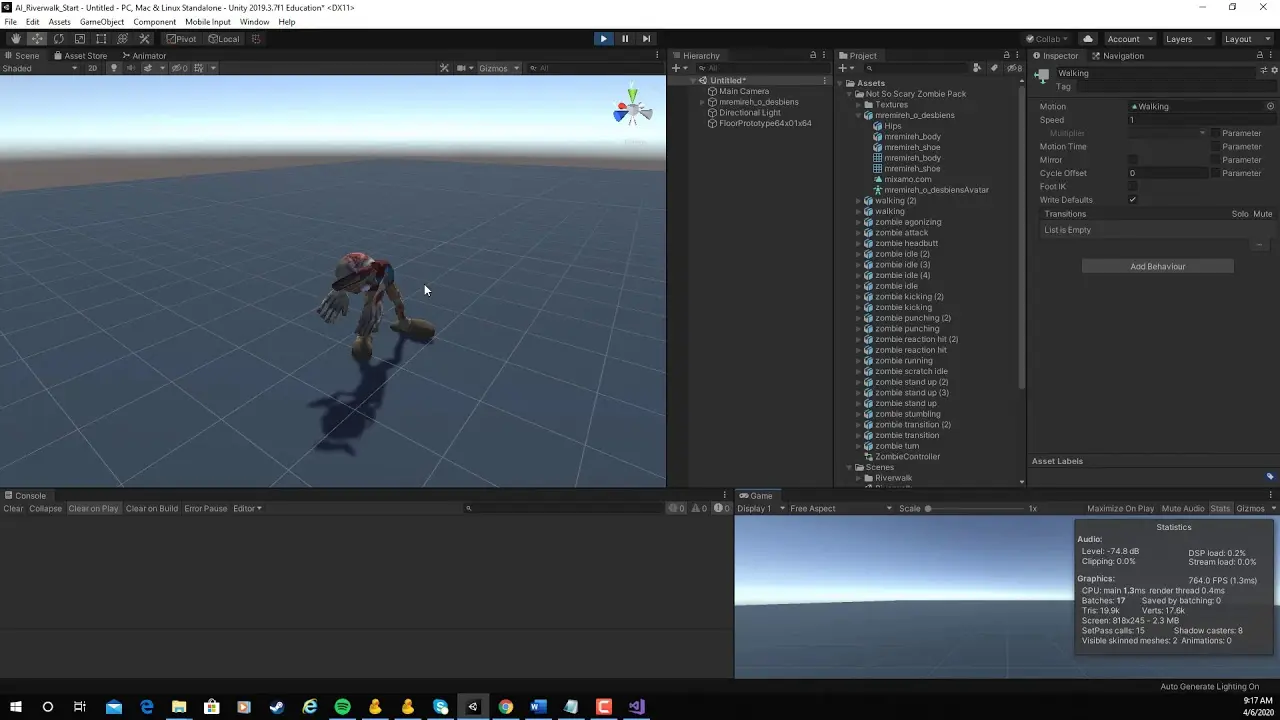Open the custom editor tools icon

click(x=144, y=39)
